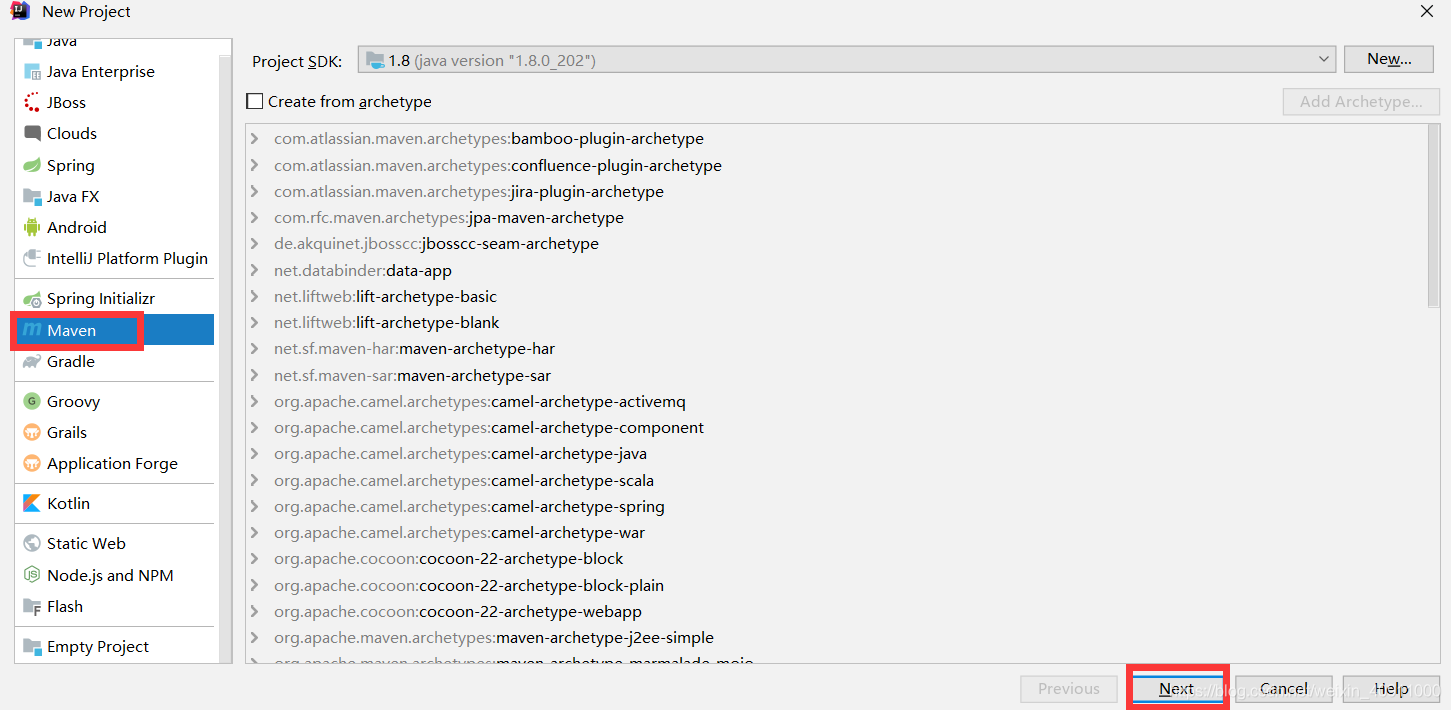Expand camel-archetype-activemq entry
Image resolution: width=1451 pixels, height=710 pixels.
point(255,402)
